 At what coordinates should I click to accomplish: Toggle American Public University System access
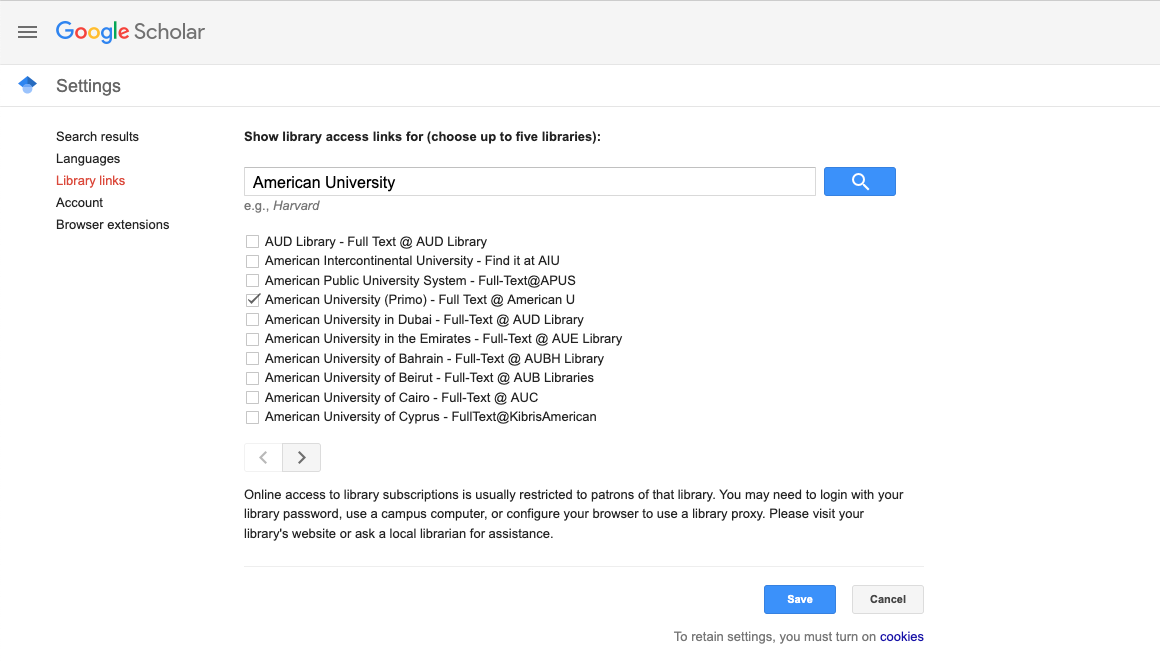(x=252, y=280)
